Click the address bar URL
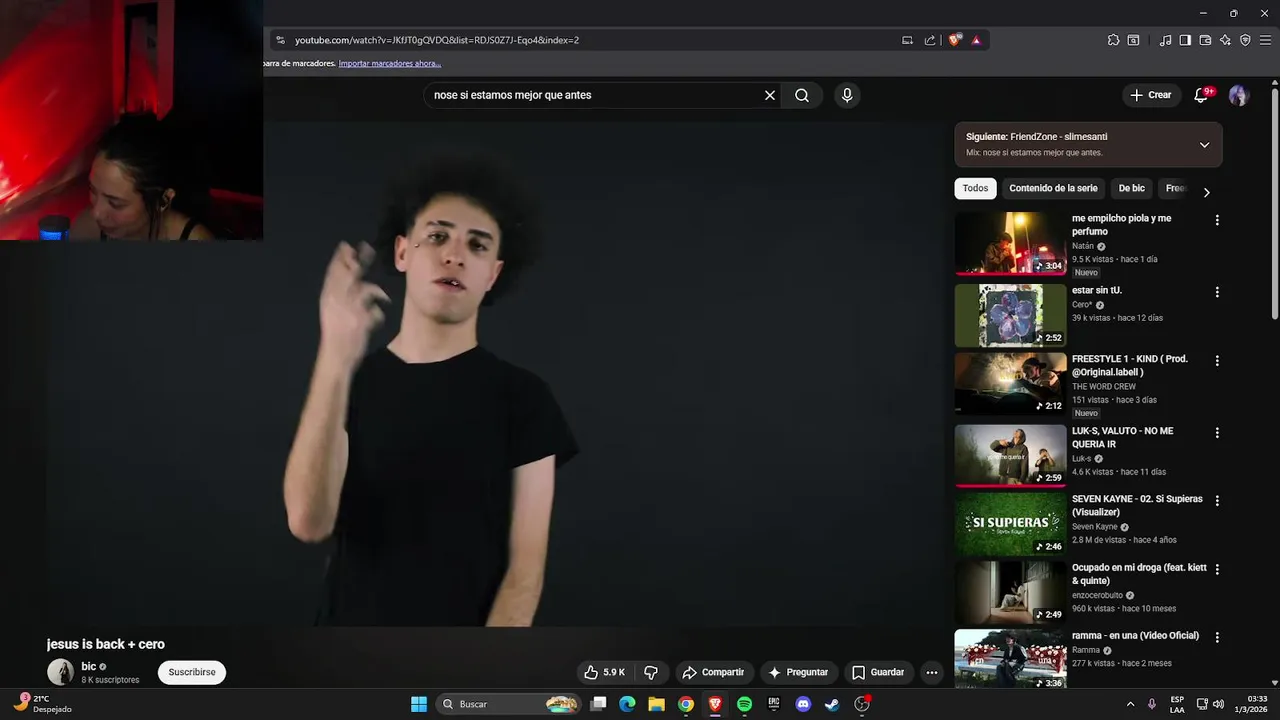The width and height of the screenshot is (1280, 720). 437,40
